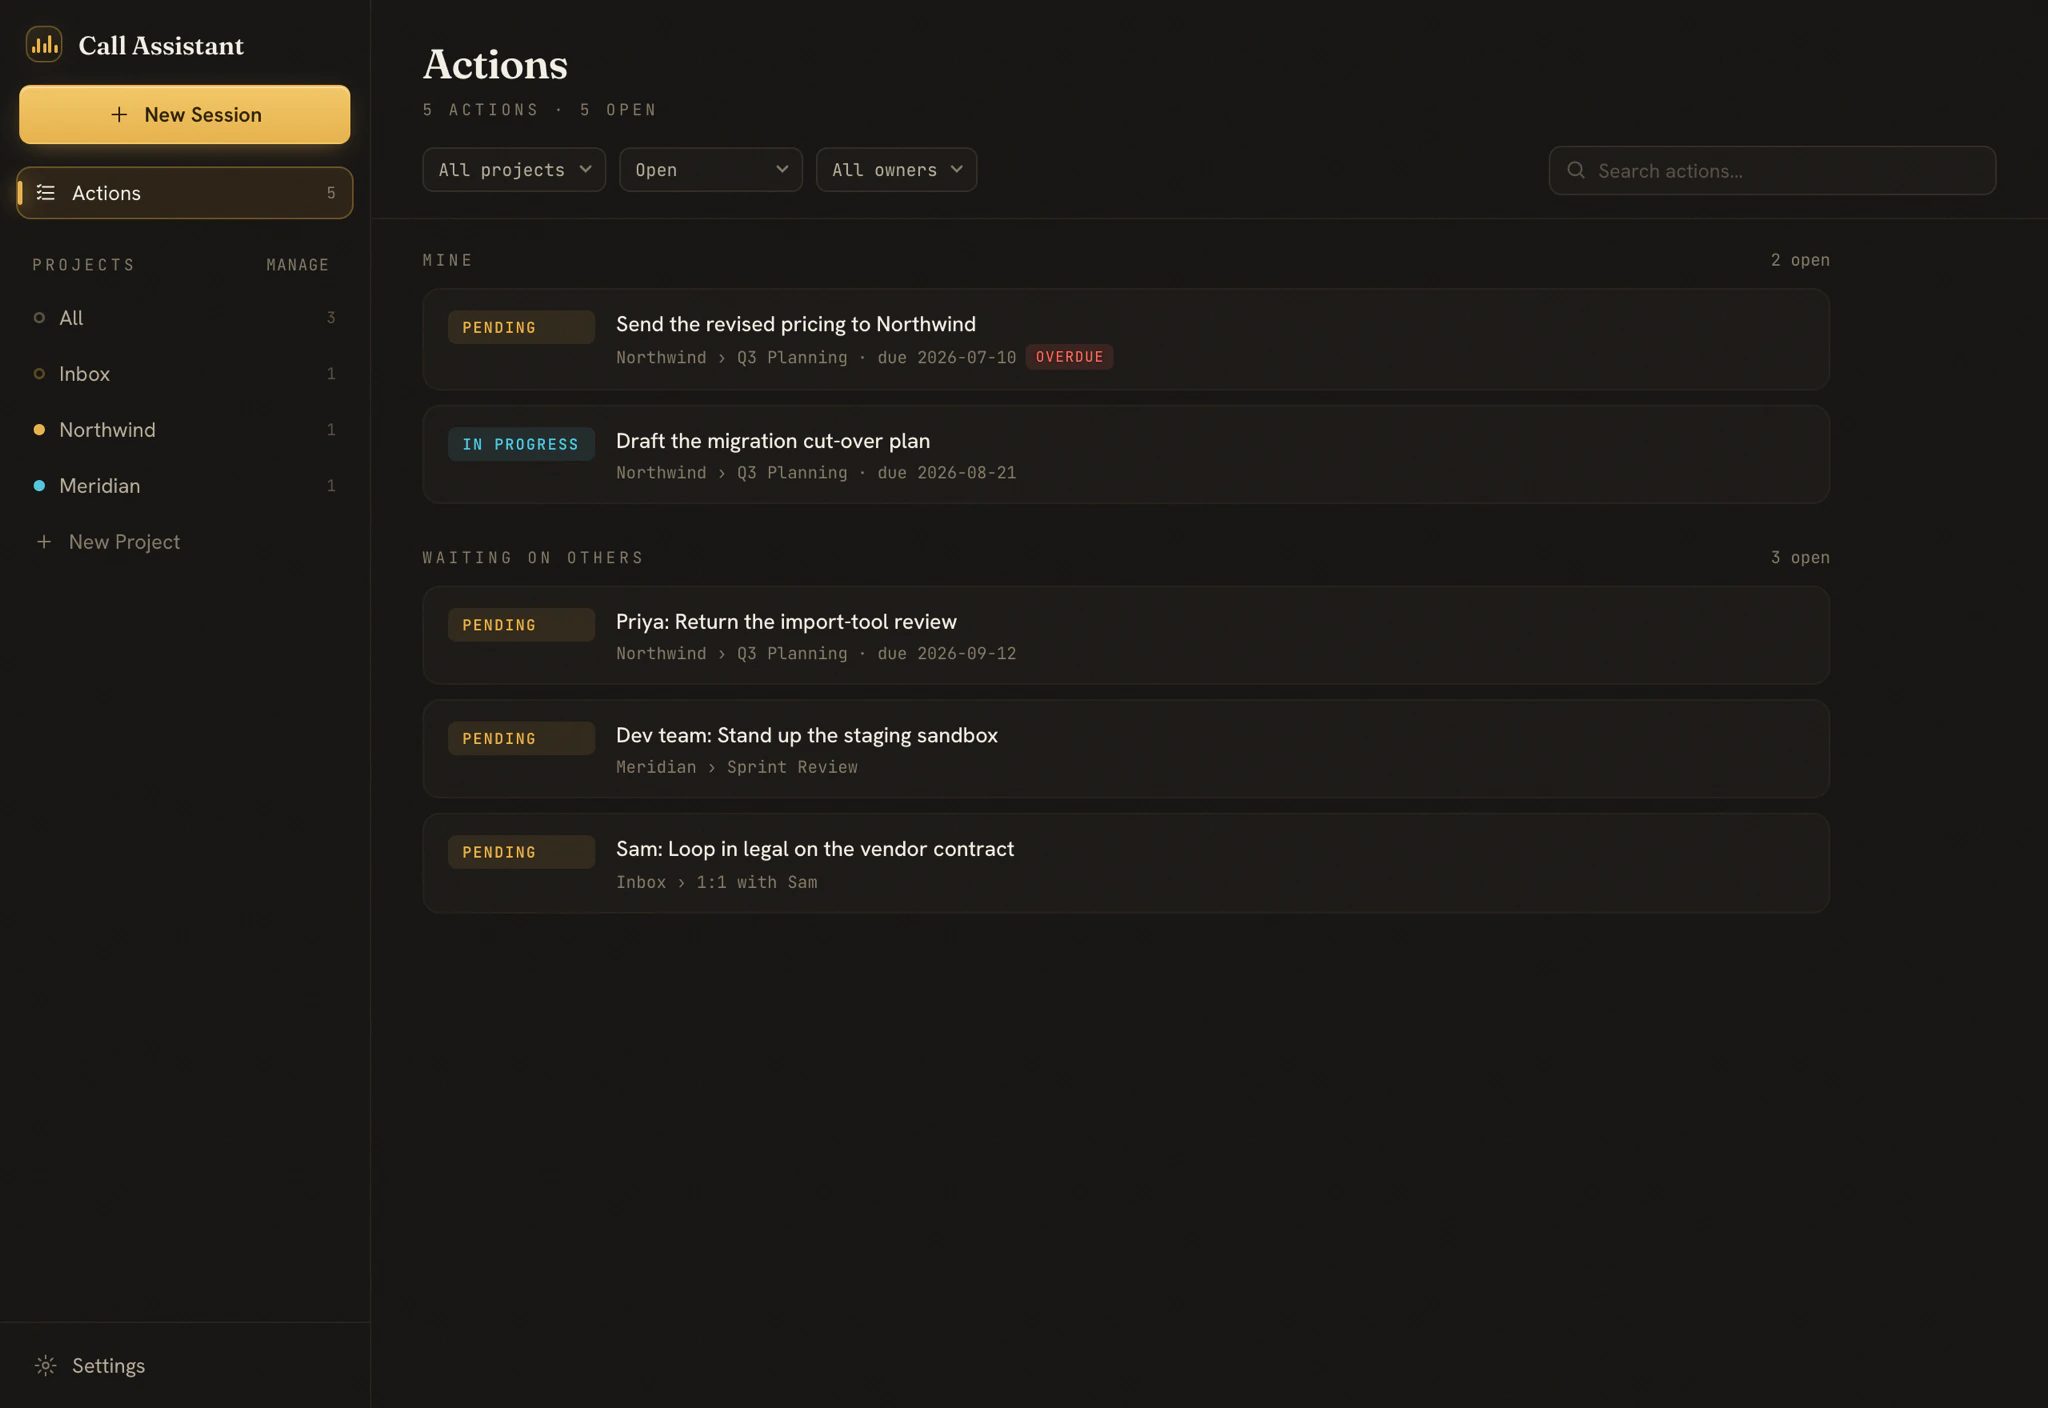2048x1408 pixels.
Task: Click the orange dot beside Northwind project
Action: 39,430
